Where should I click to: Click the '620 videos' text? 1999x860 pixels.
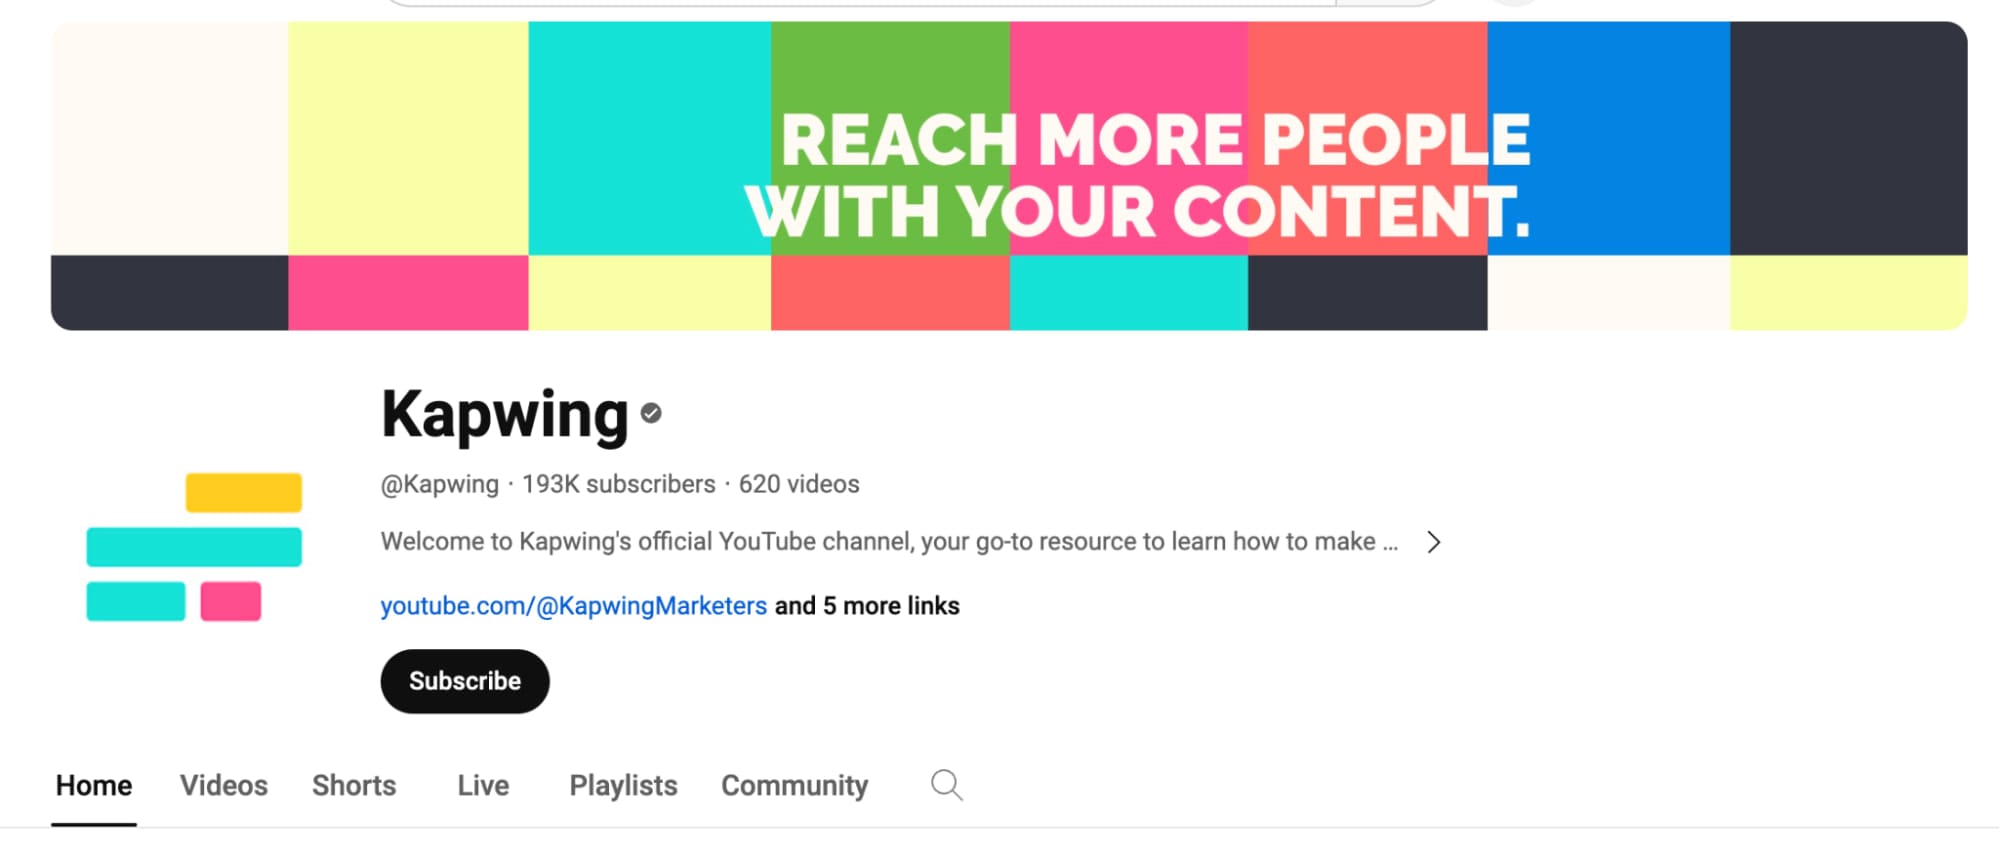click(799, 484)
